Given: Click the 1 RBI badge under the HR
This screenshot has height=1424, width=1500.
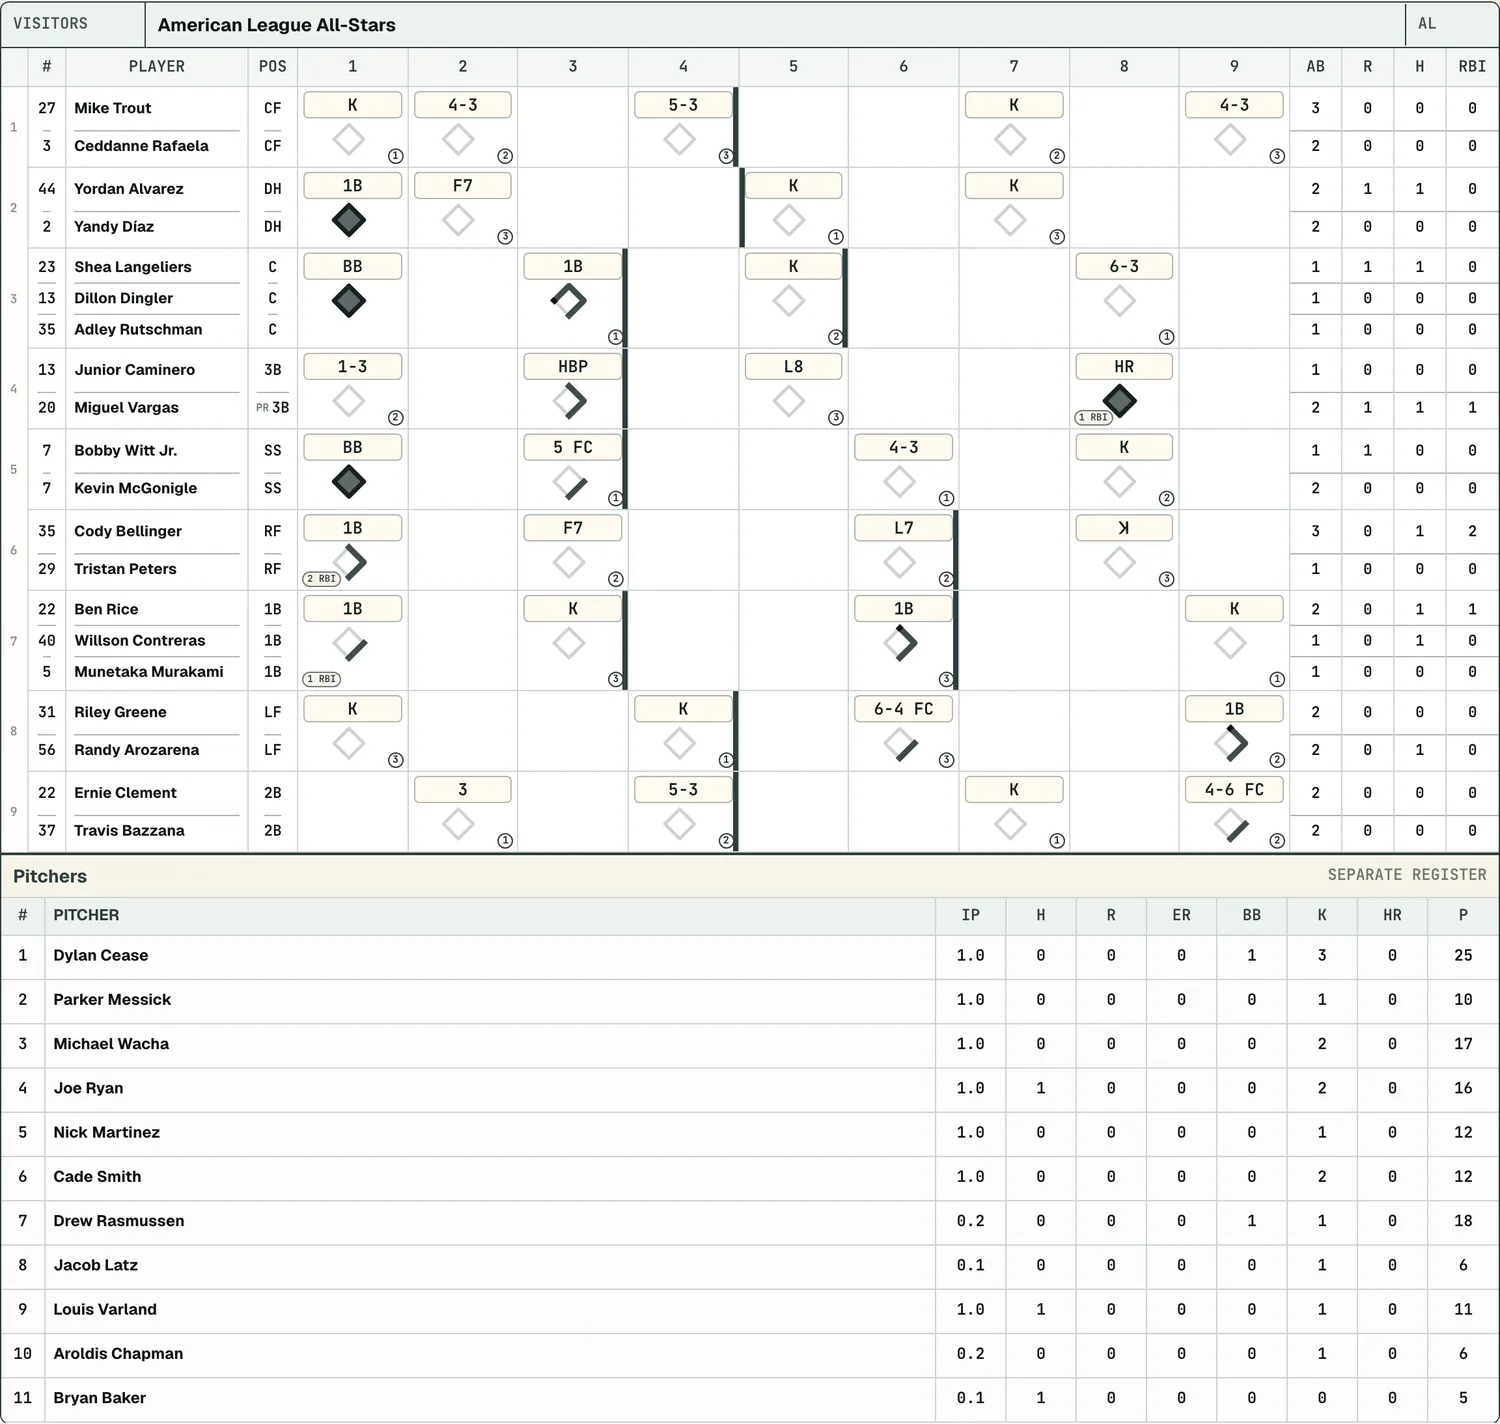Looking at the screenshot, I should (x=1094, y=417).
